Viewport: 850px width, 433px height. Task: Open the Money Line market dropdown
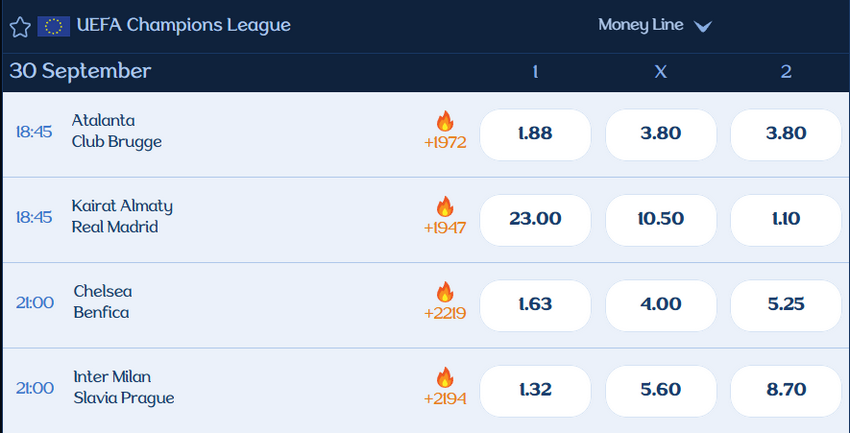[640, 25]
